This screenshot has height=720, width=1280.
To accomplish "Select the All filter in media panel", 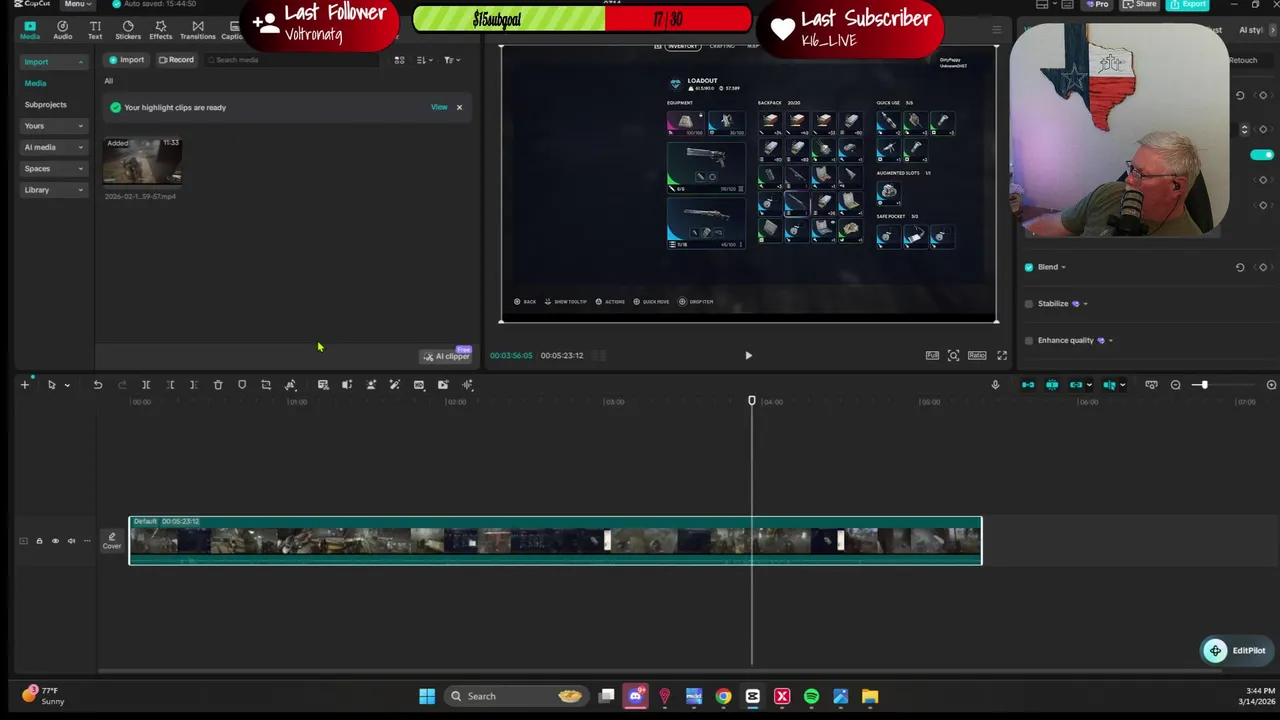I will [x=109, y=81].
